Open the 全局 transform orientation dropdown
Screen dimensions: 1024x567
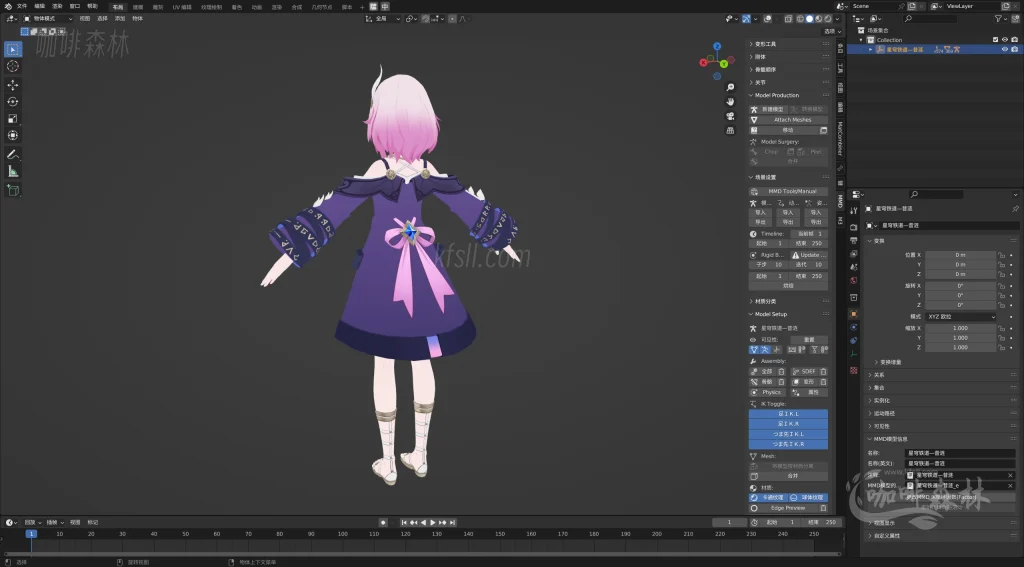[382, 19]
